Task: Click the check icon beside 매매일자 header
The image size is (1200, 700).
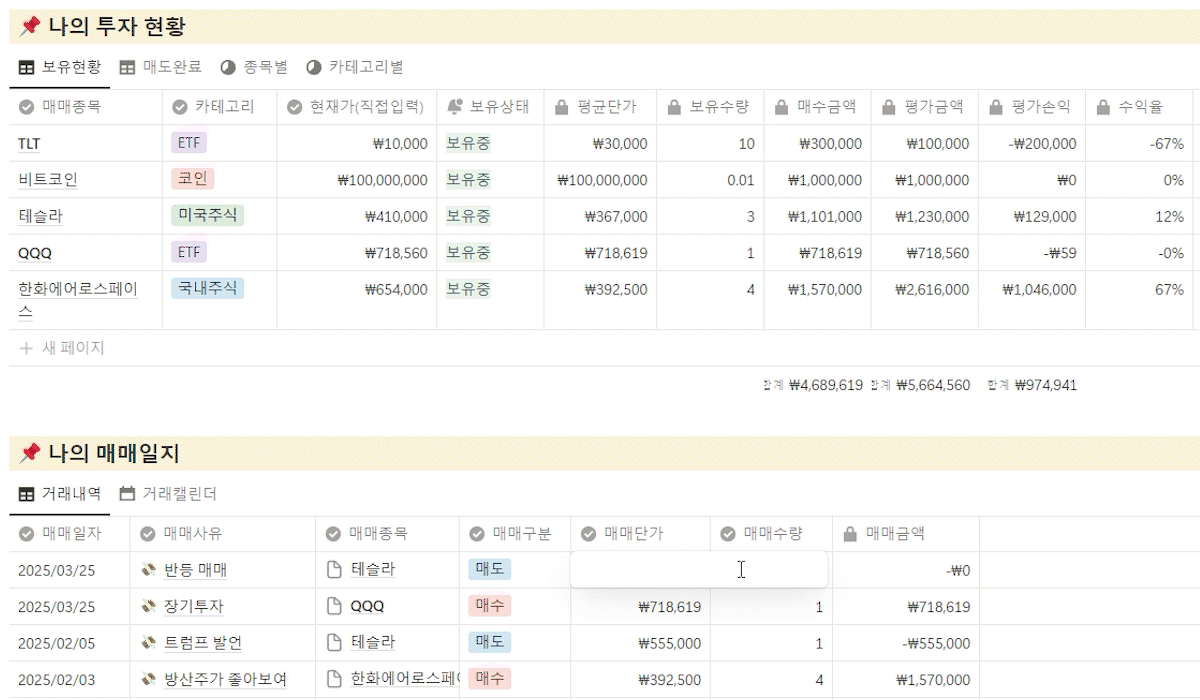Action: point(26,534)
